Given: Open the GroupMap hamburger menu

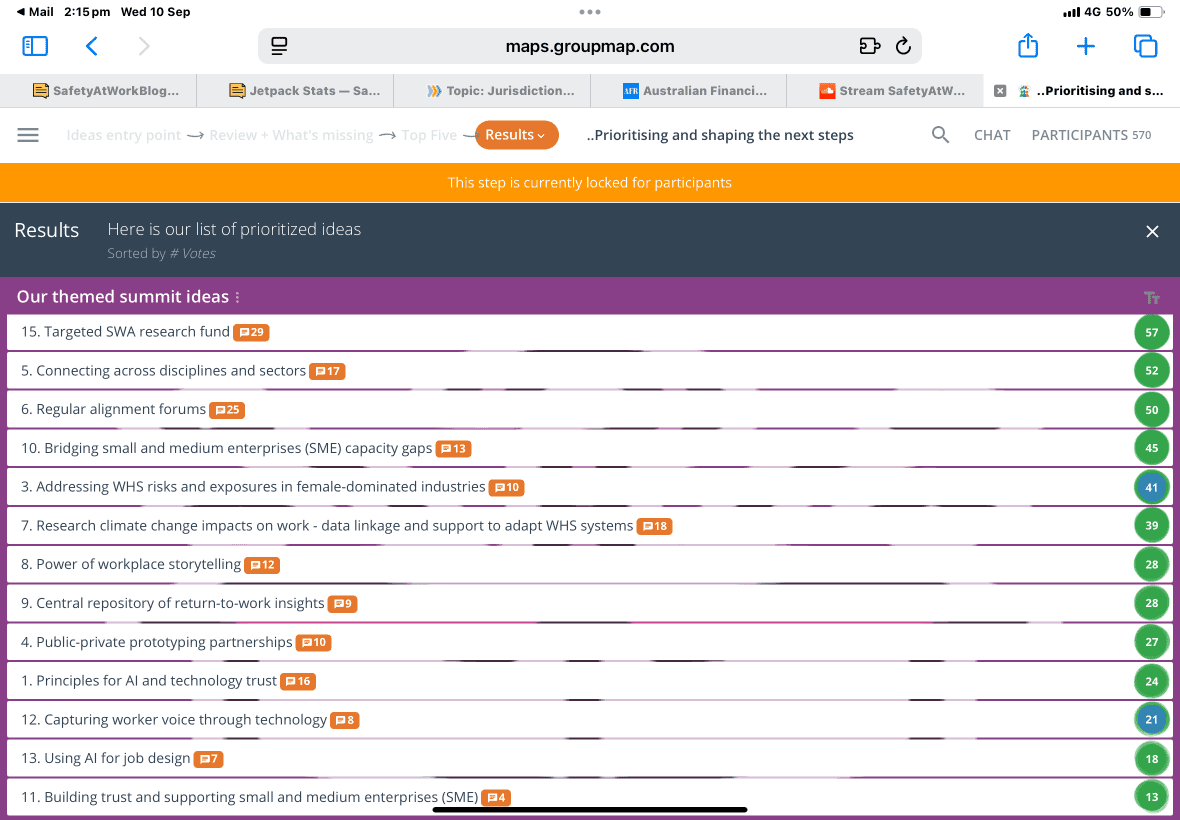Looking at the screenshot, I should tap(28, 135).
